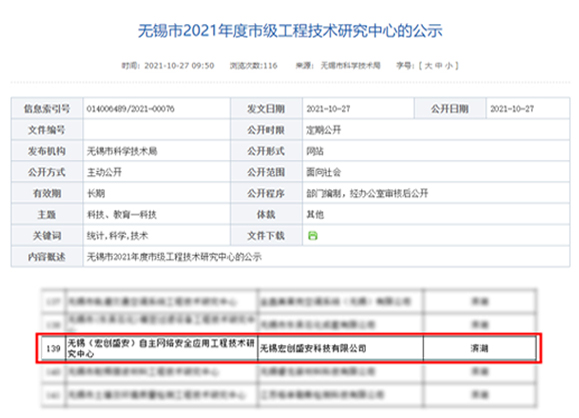Click the 关键词 value 统计,科学,技术
This screenshot has width=579, height=418.
(117, 236)
